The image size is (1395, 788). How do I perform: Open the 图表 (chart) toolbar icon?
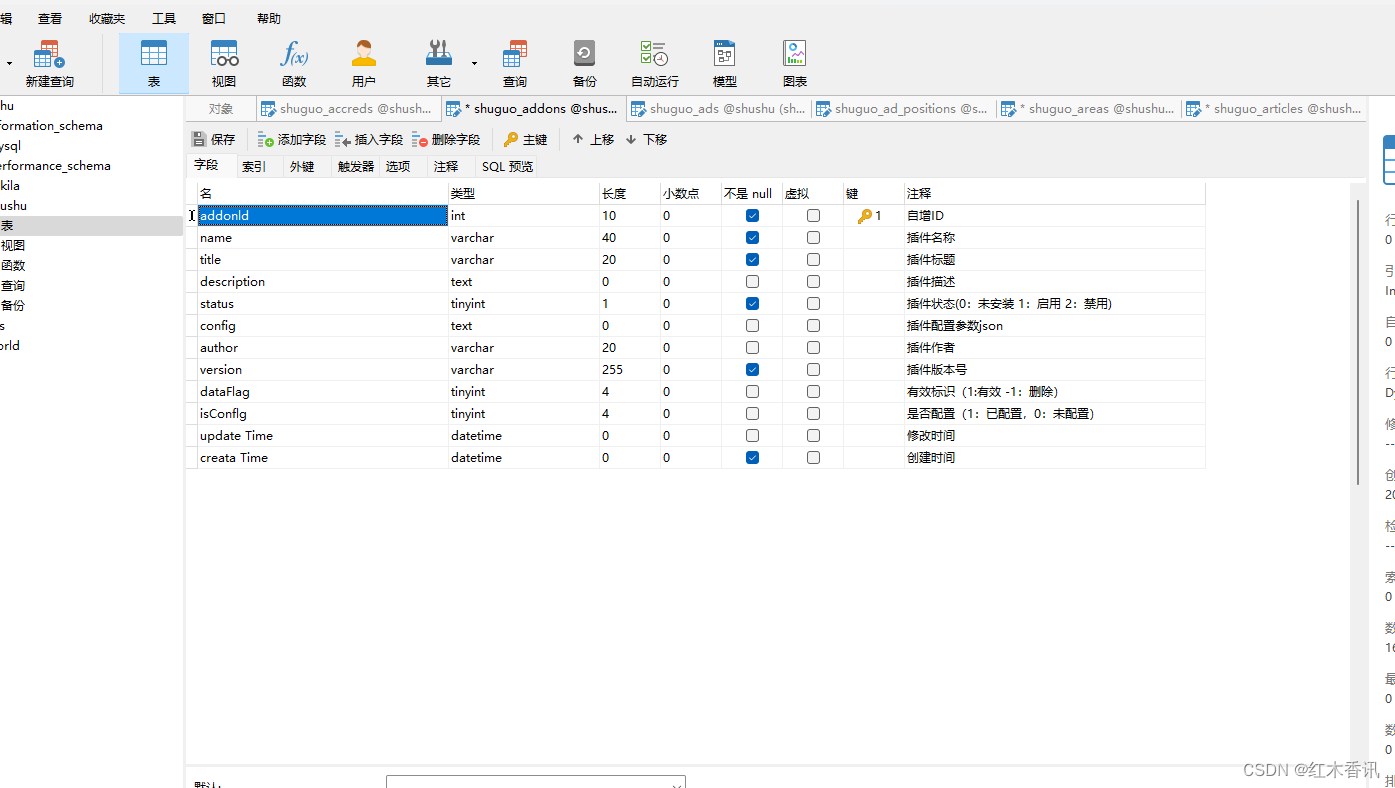point(795,64)
